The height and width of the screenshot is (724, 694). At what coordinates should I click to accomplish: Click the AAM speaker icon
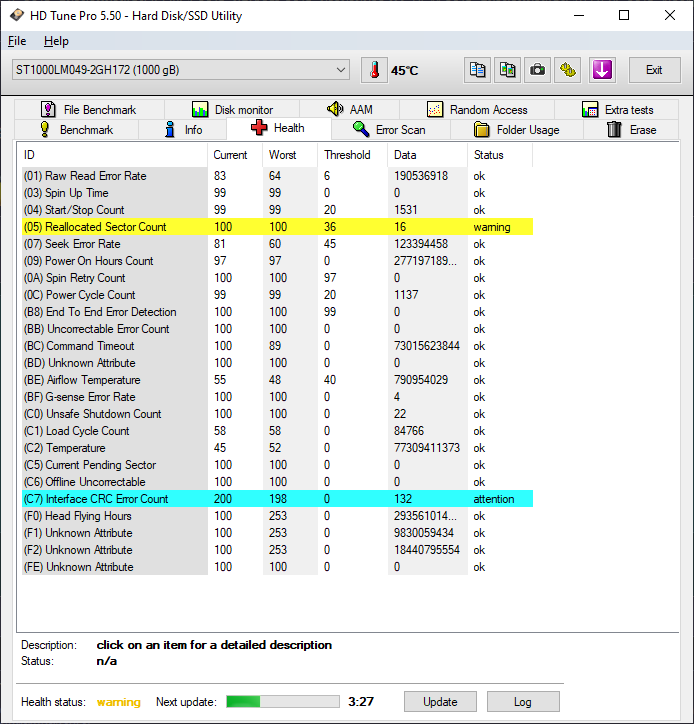[x=335, y=109]
